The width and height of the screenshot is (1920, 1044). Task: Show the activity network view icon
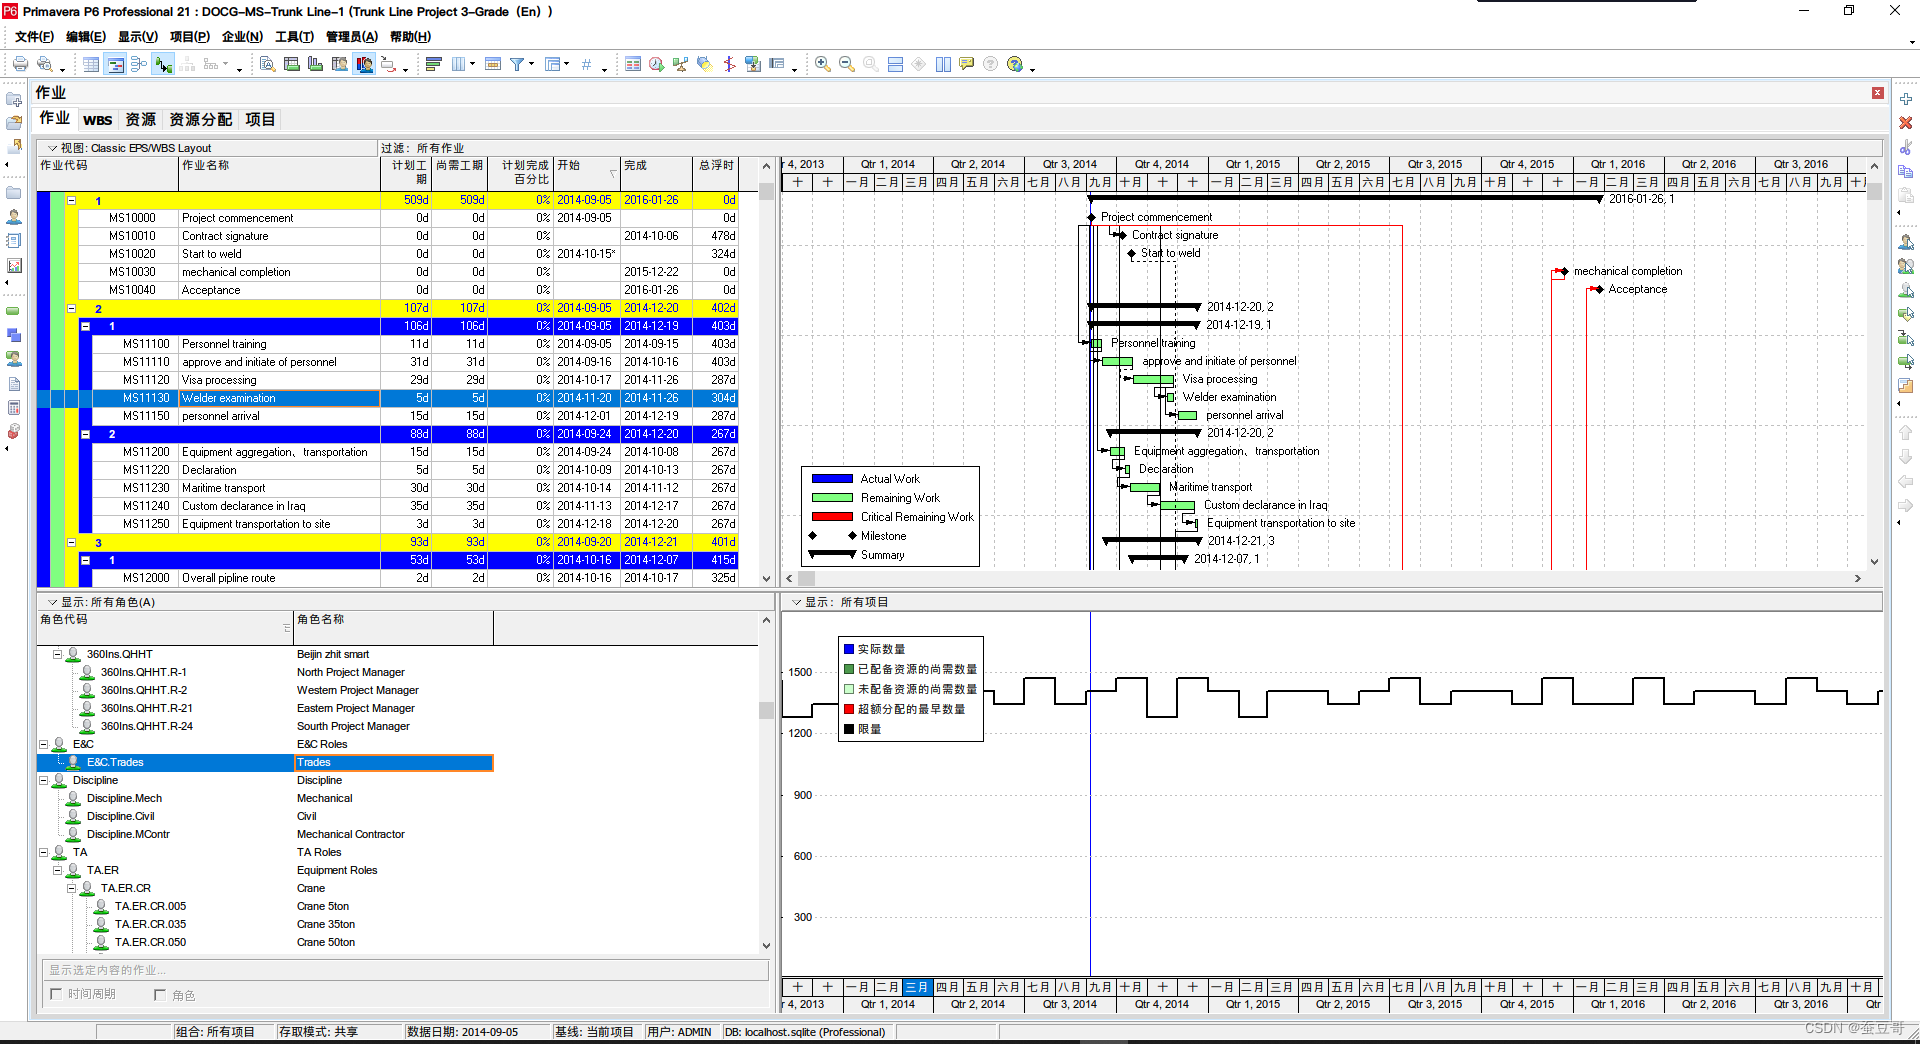coord(139,64)
